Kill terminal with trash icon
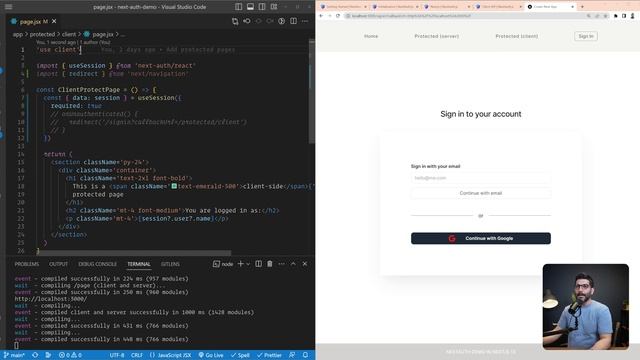This screenshot has height=360, width=640. coord(270,264)
